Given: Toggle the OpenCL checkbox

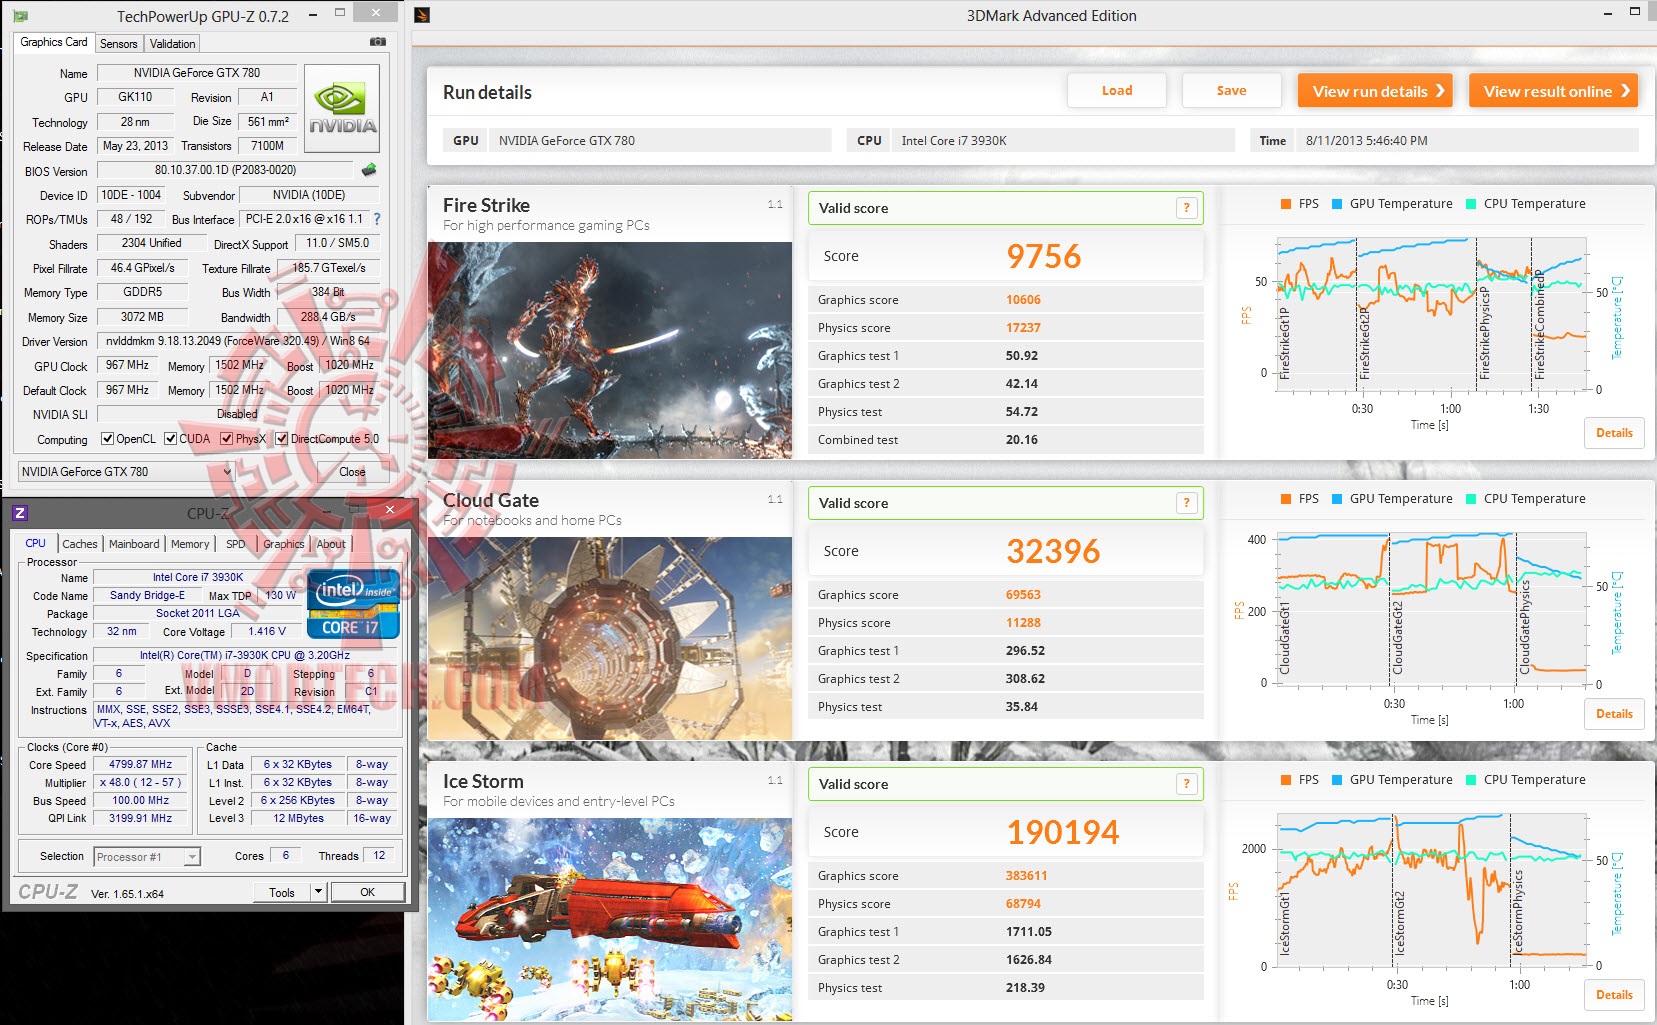Looking at the screenshot, I should coord(108,439).
